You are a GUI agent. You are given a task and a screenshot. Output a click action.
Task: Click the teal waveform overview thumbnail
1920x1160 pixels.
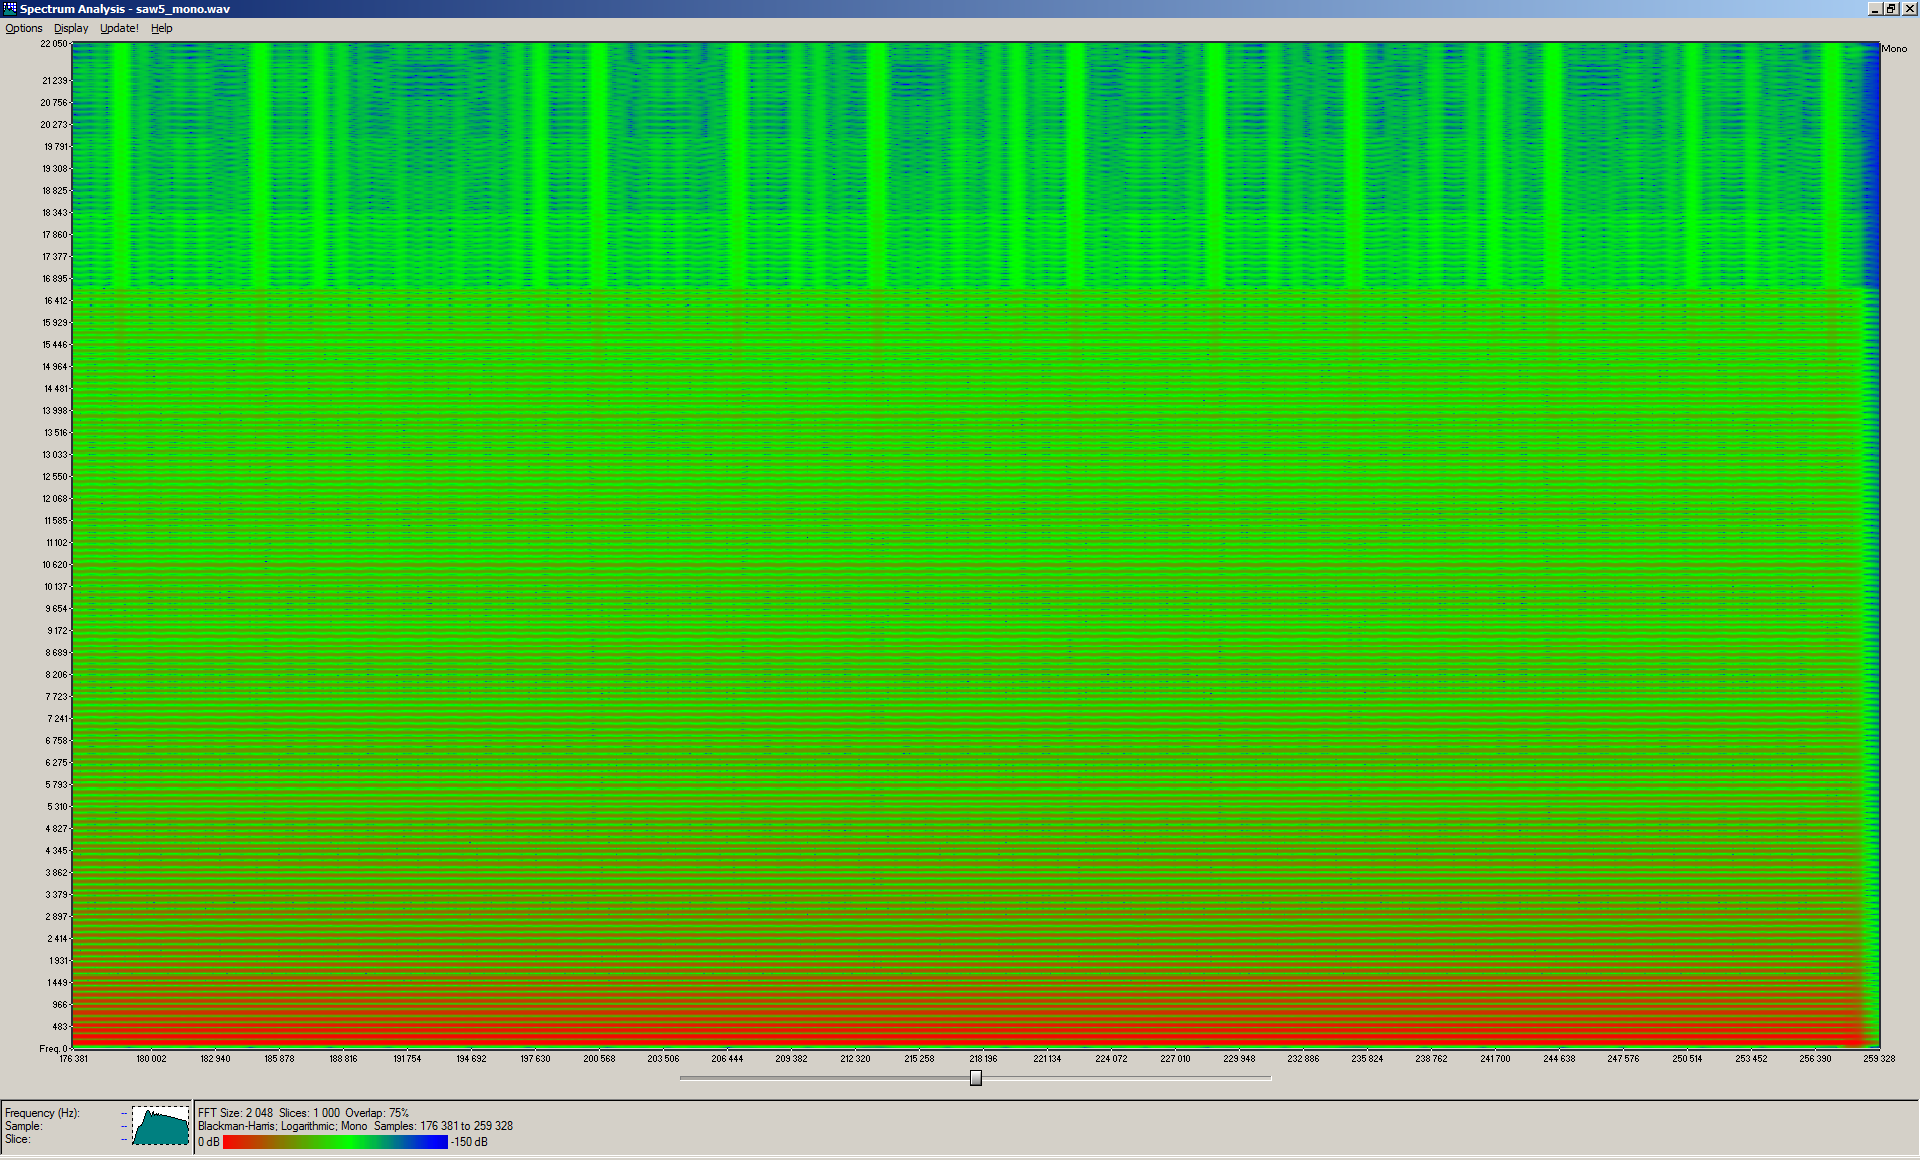point(160,1126)
